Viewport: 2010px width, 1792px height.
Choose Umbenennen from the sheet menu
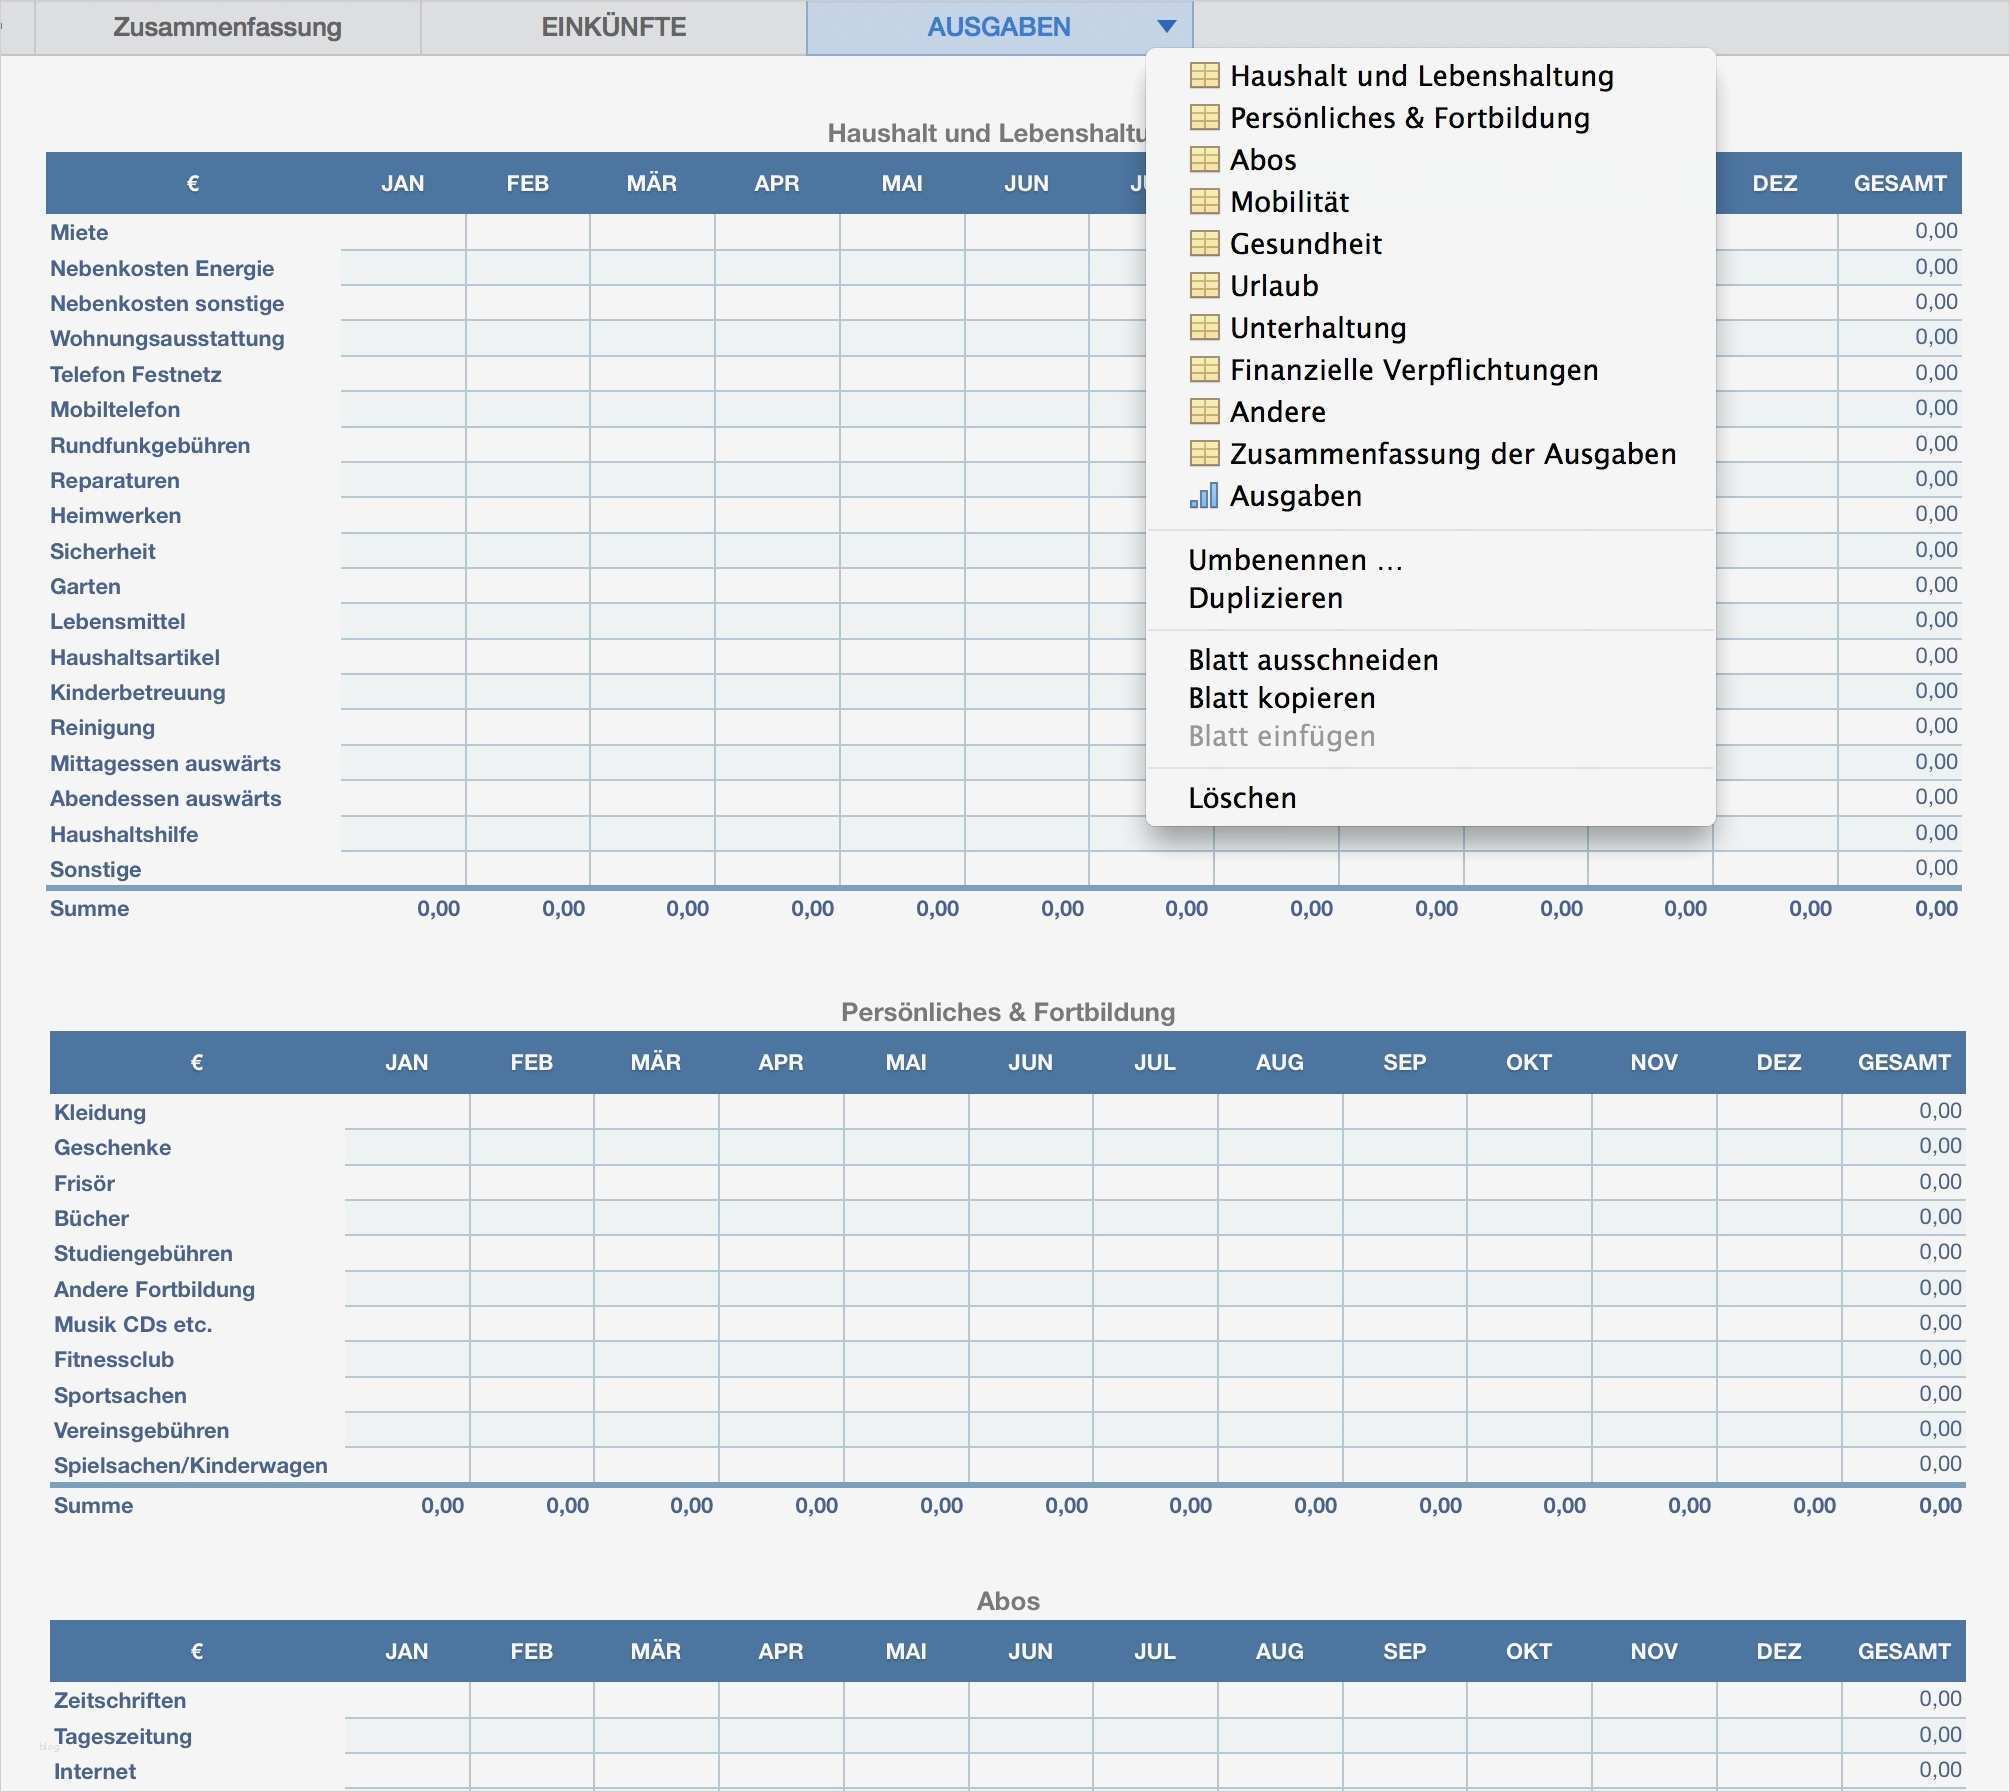(x=1296, y=559)
